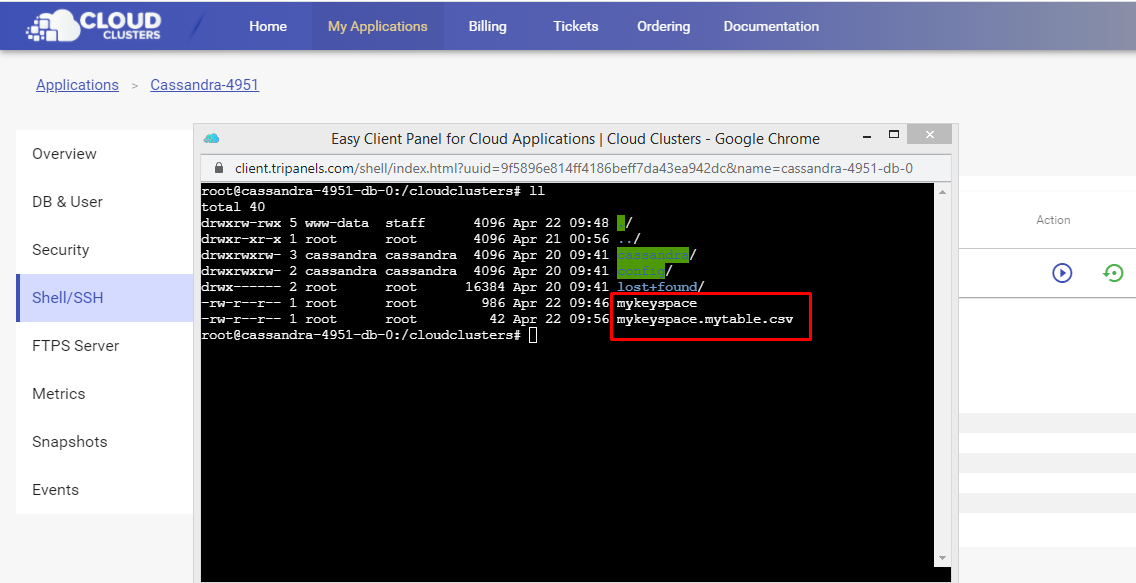Click the 'll' command on first line
1136x583 pixels.
click(537, 191)
